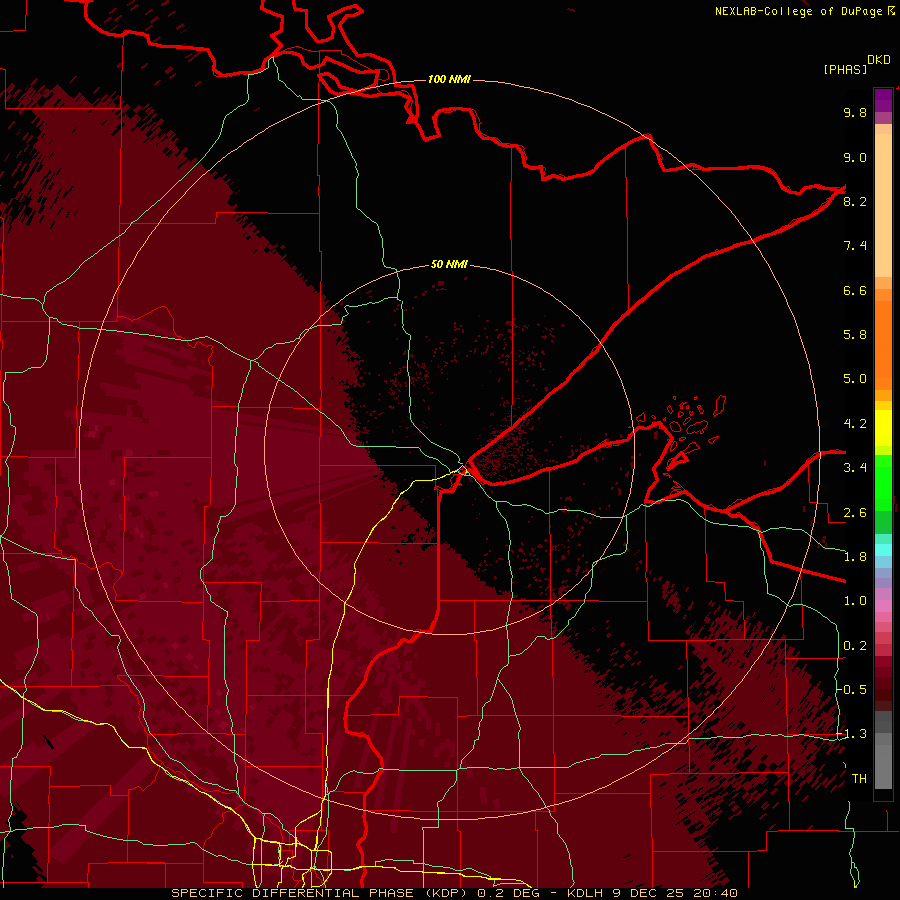Click the -0.5 scale value

click(x=852, y=690)
